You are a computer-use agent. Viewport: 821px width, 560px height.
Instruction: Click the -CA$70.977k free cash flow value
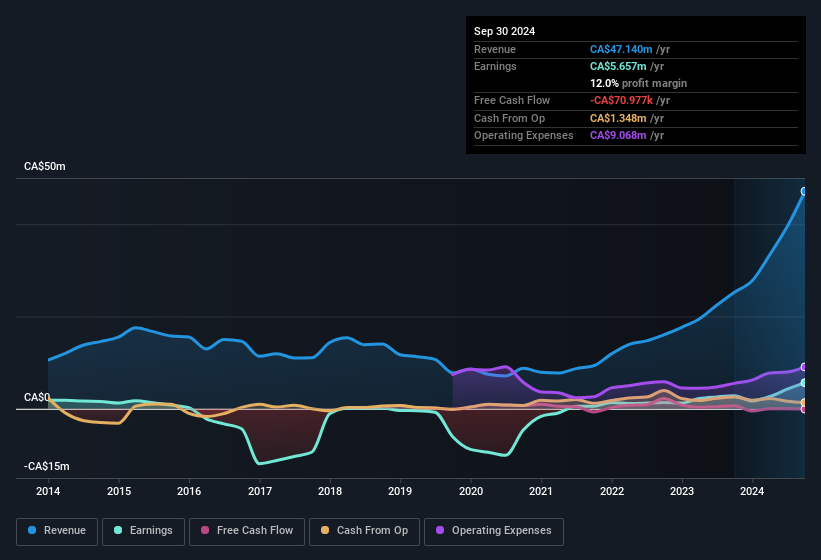click(x=622, y=100)
